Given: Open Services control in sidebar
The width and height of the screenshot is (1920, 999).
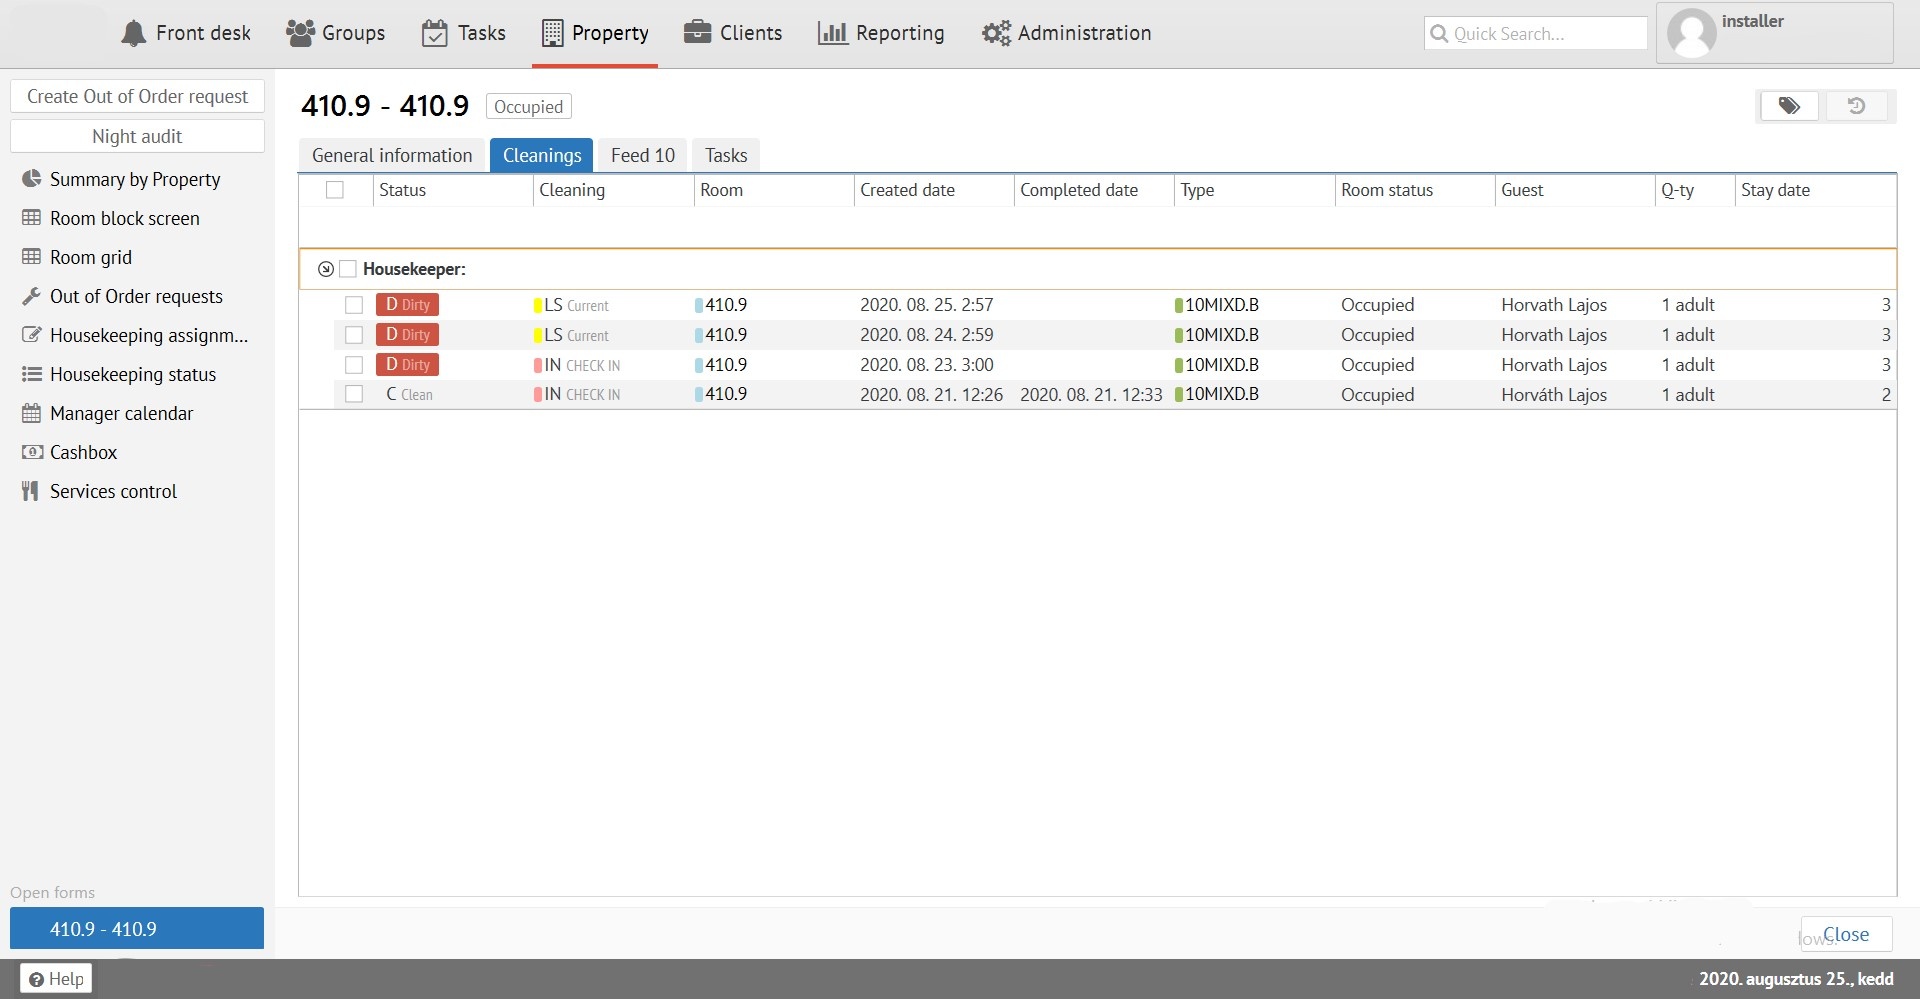Looking at the screenshot, I should 113,491.
